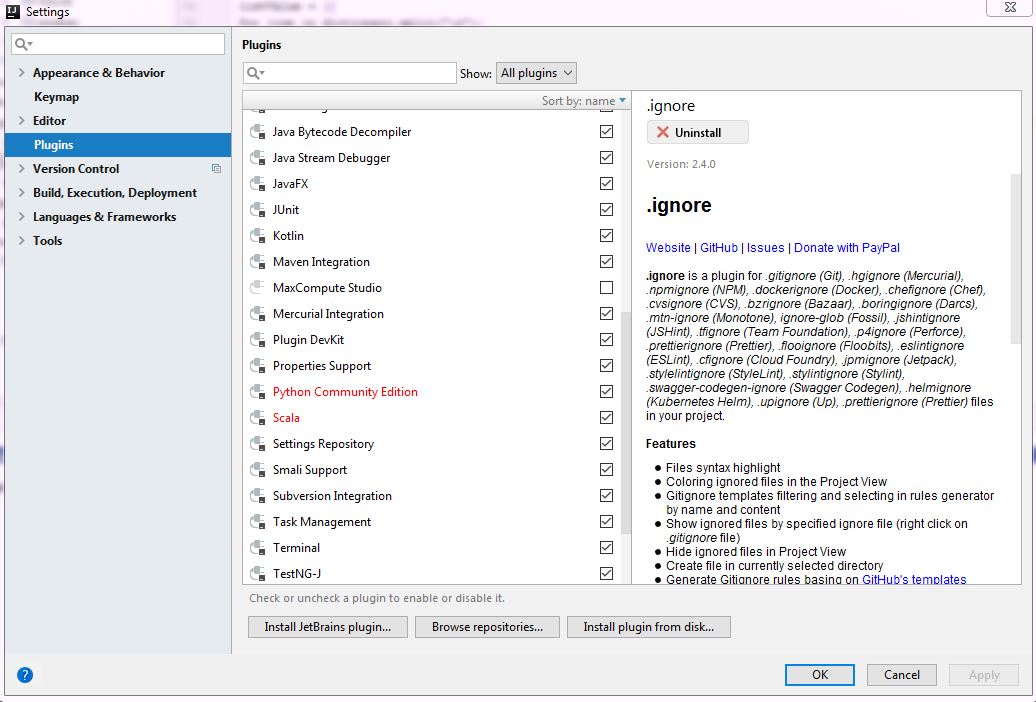The image size is (1036, 702).
Task: Open the Issues link for .ignore
Action: click(x=765, y=248)
